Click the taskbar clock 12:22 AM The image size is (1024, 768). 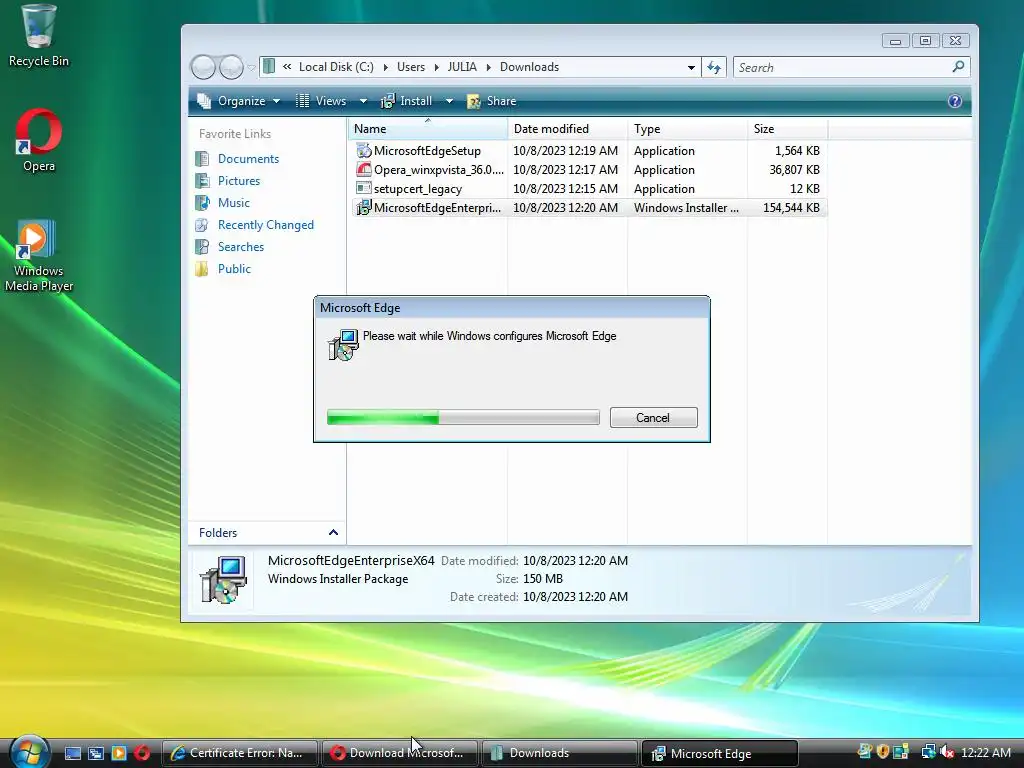click(x=985, y=753)
